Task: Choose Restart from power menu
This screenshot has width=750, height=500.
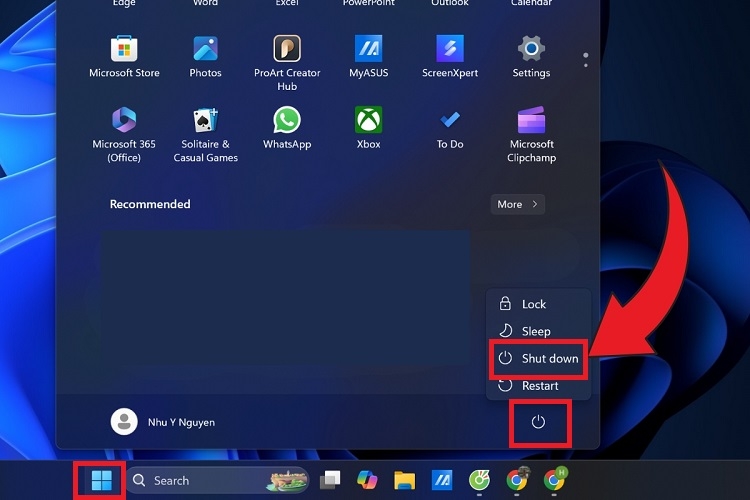Action: coord(538,386)
